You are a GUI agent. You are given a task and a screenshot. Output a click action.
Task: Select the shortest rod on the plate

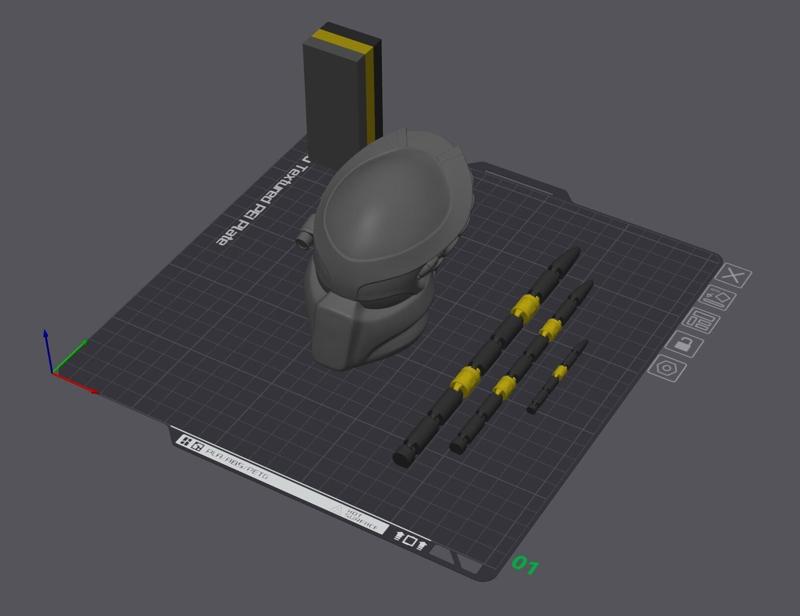[558, 376]
